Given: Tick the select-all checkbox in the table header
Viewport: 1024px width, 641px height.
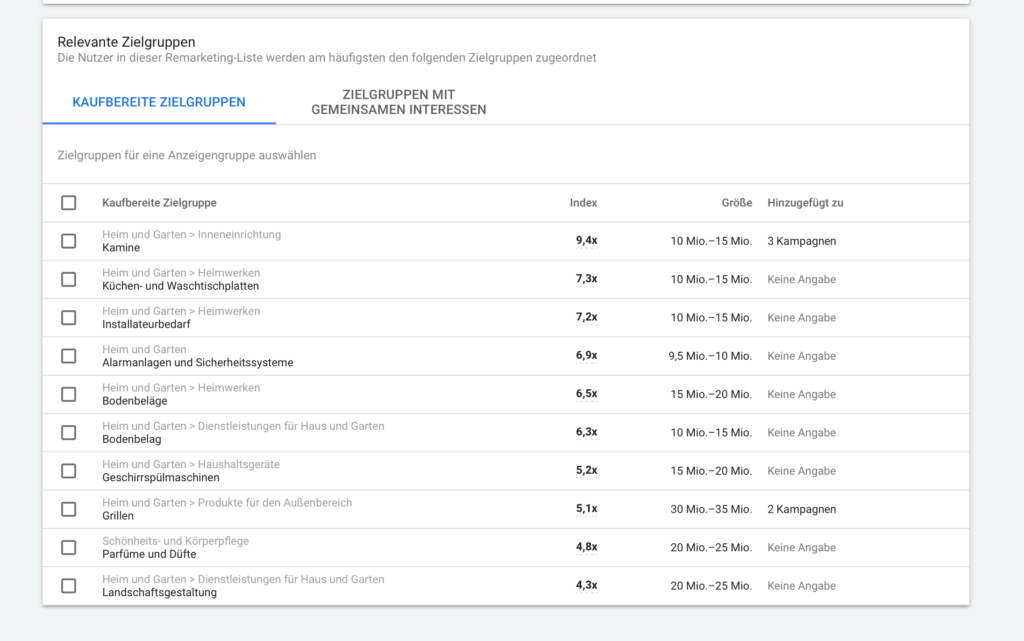Looking at the screenshot, I should (68, 203).
